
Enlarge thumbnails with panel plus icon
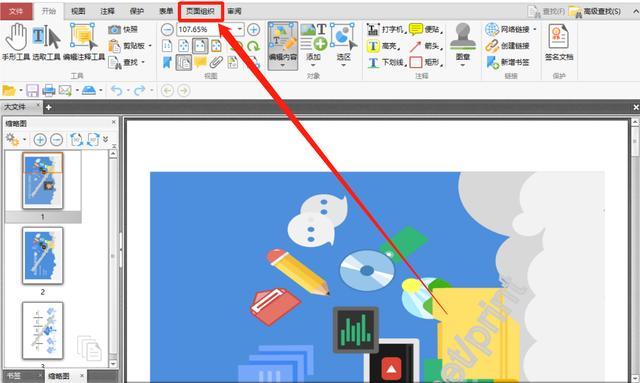point(40,140)
